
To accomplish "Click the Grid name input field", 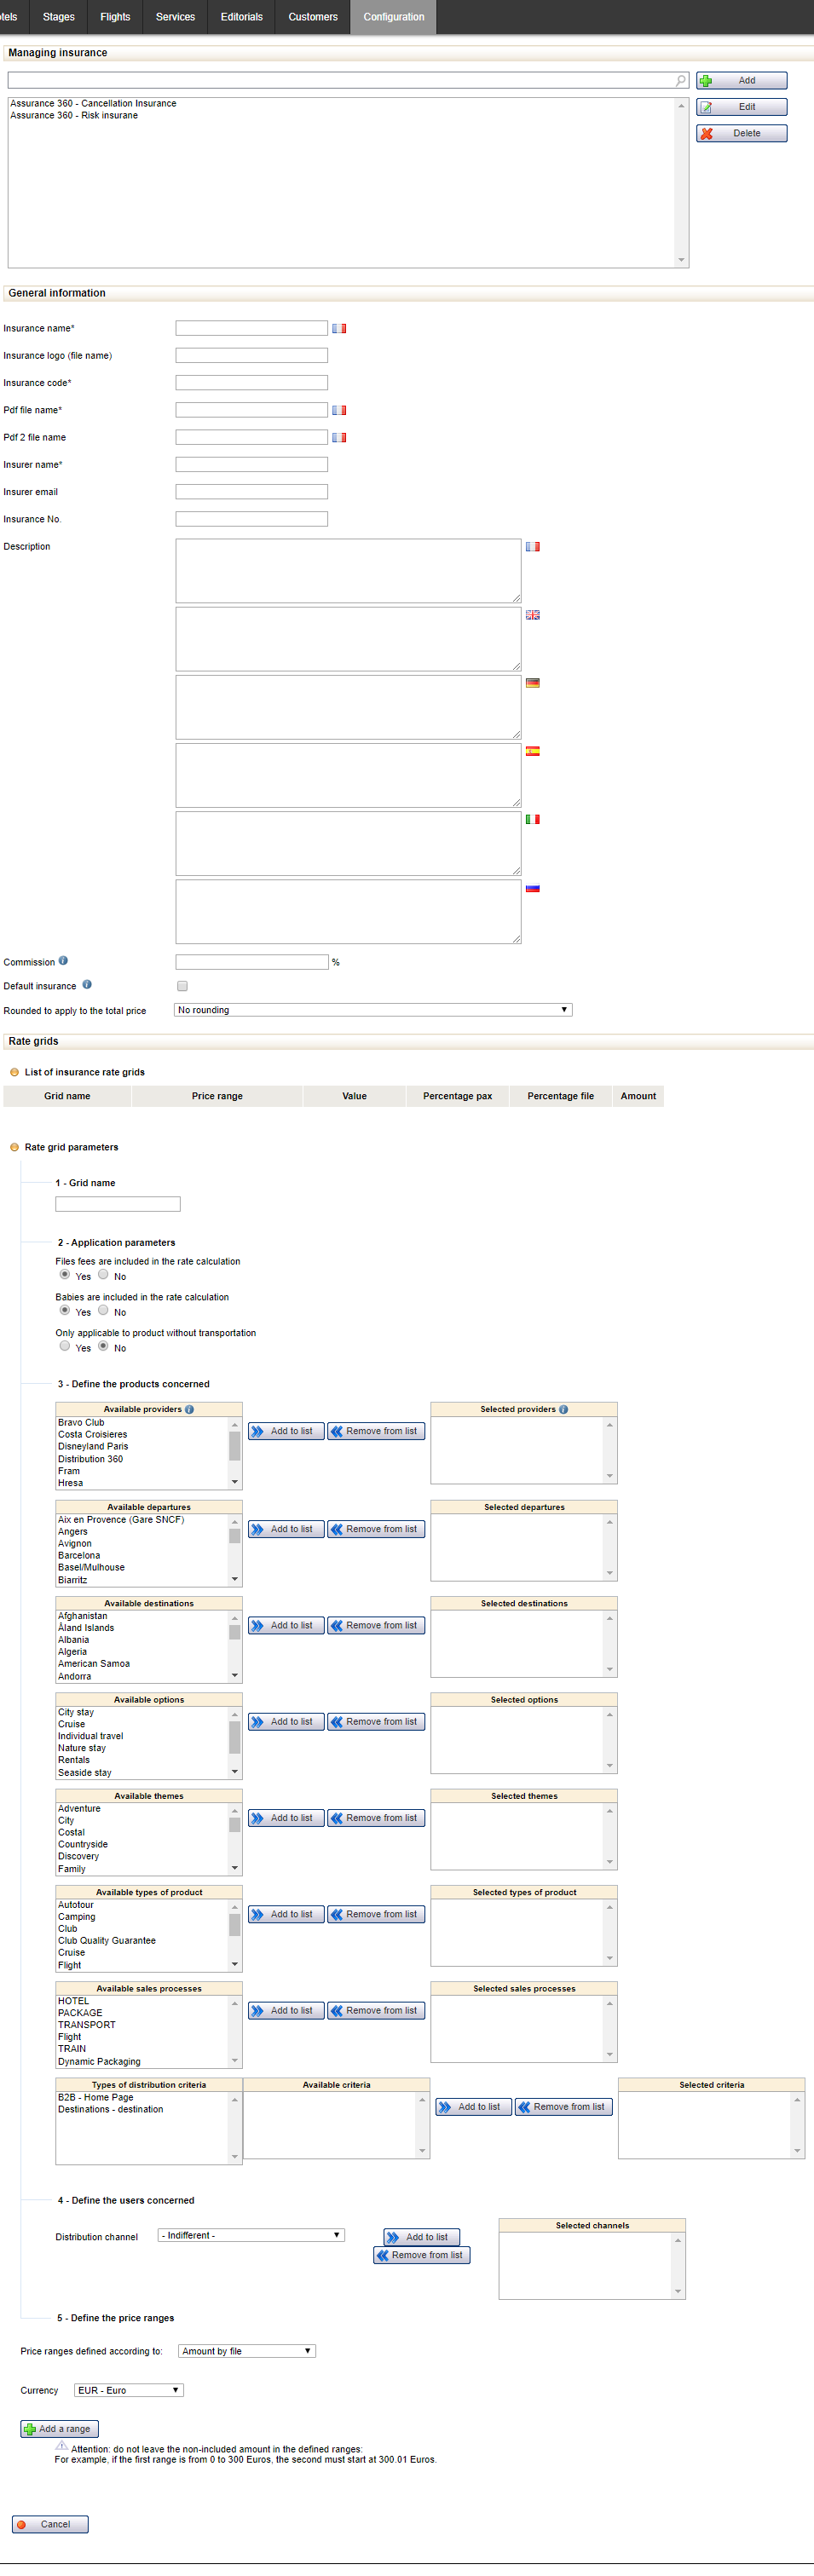I will tap(118, 1204).
